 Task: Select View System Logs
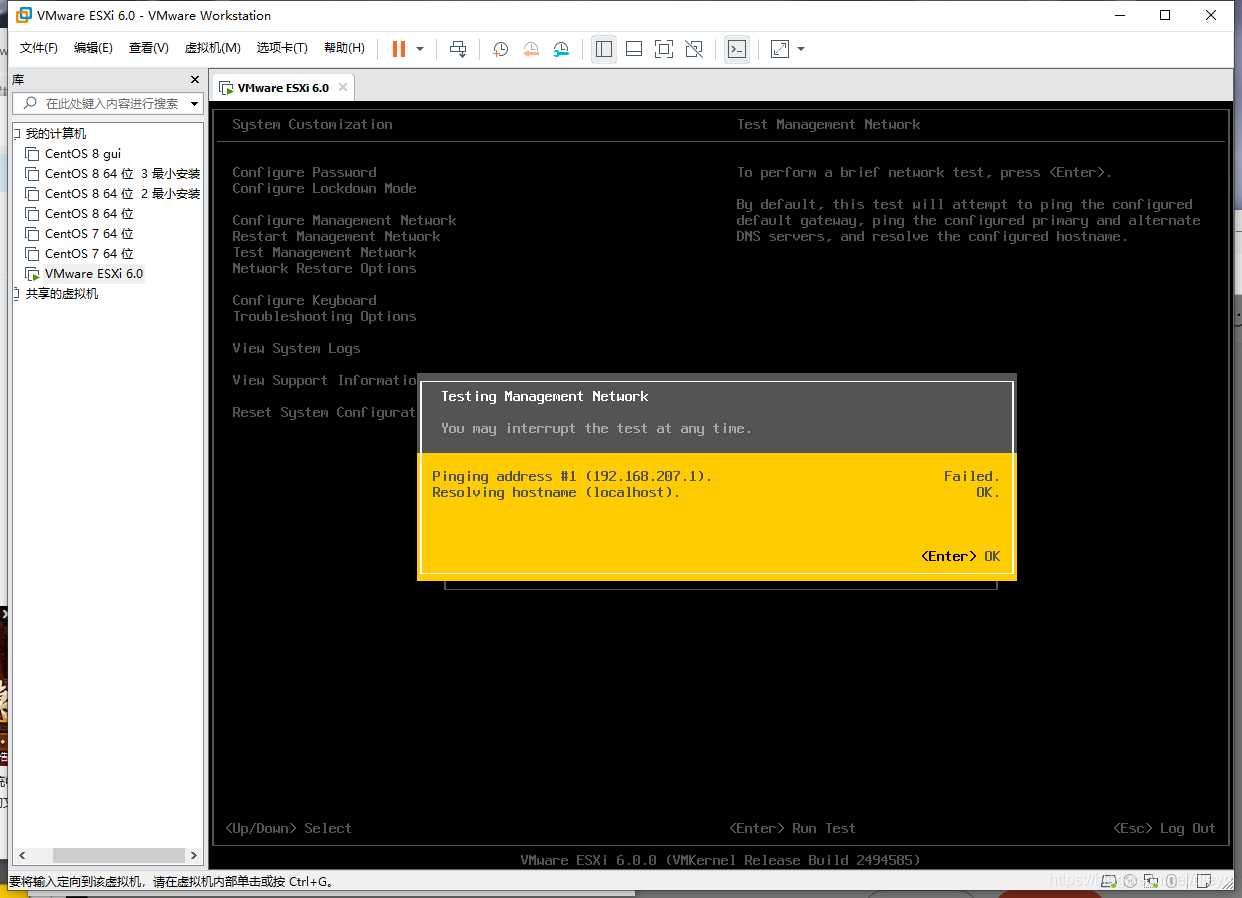(296, 348)
